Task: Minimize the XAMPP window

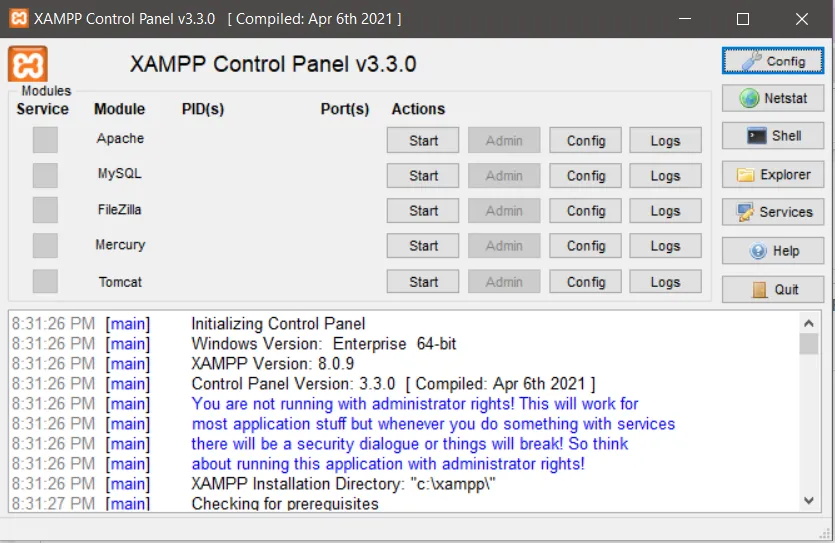Action: 685,19
